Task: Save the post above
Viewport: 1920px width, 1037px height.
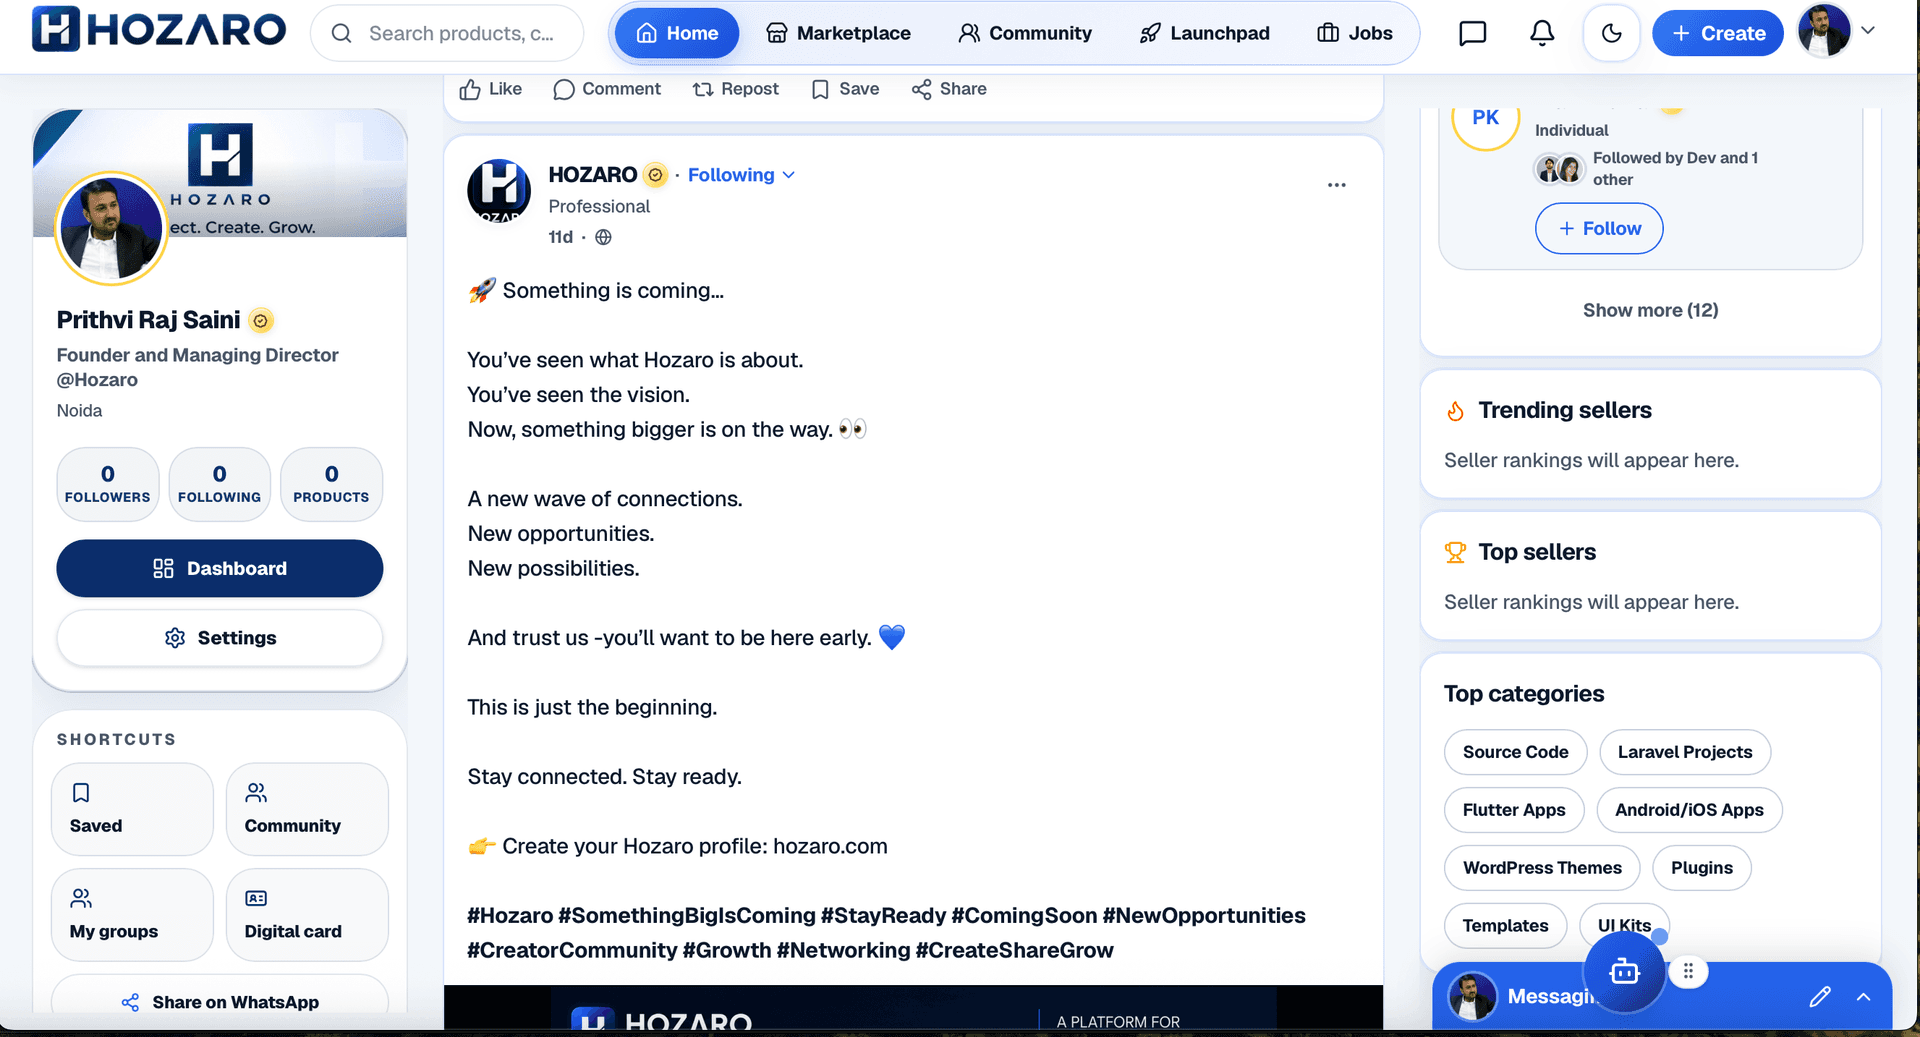Action: (845, 89)
